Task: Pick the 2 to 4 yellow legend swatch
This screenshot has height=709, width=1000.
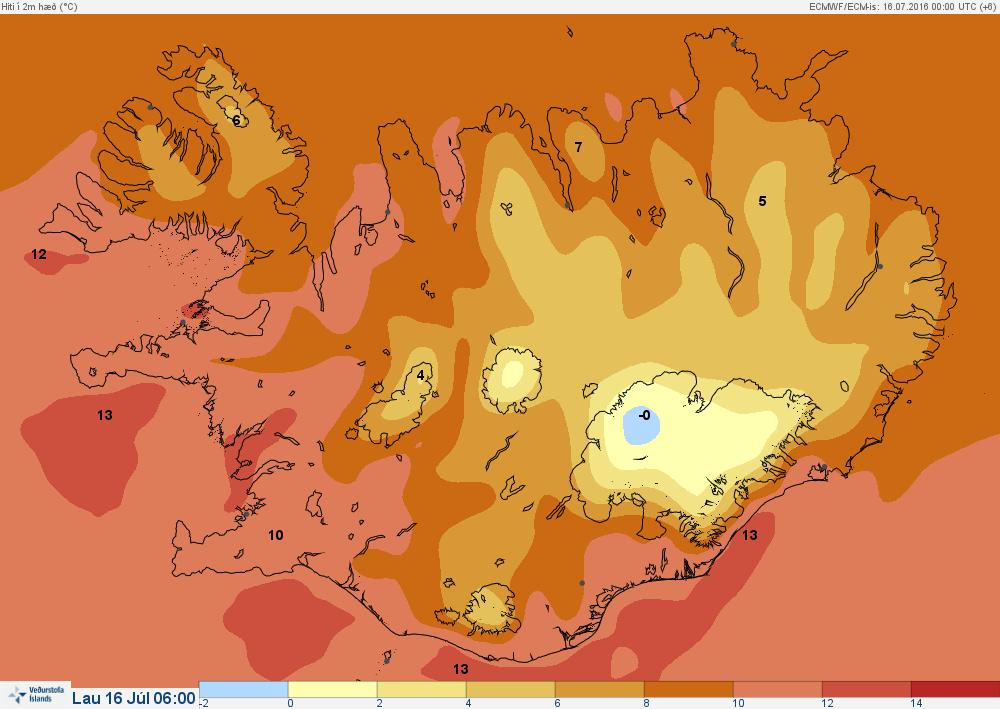Action: coord(422,689)
